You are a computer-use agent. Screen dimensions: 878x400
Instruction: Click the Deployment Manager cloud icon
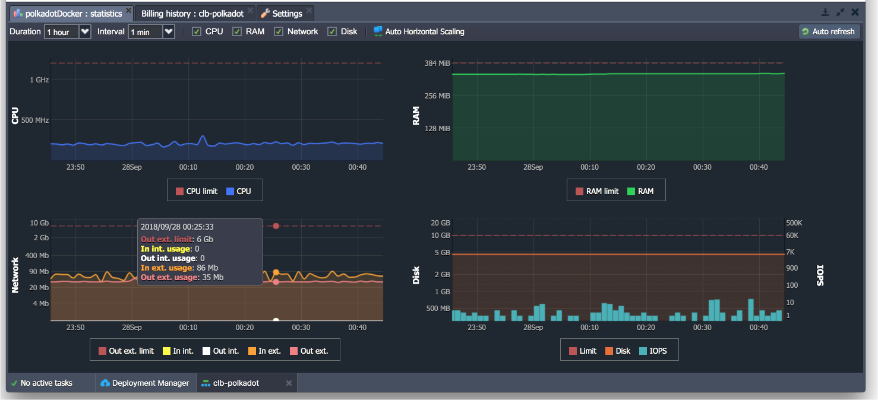(x=104, y=383)
